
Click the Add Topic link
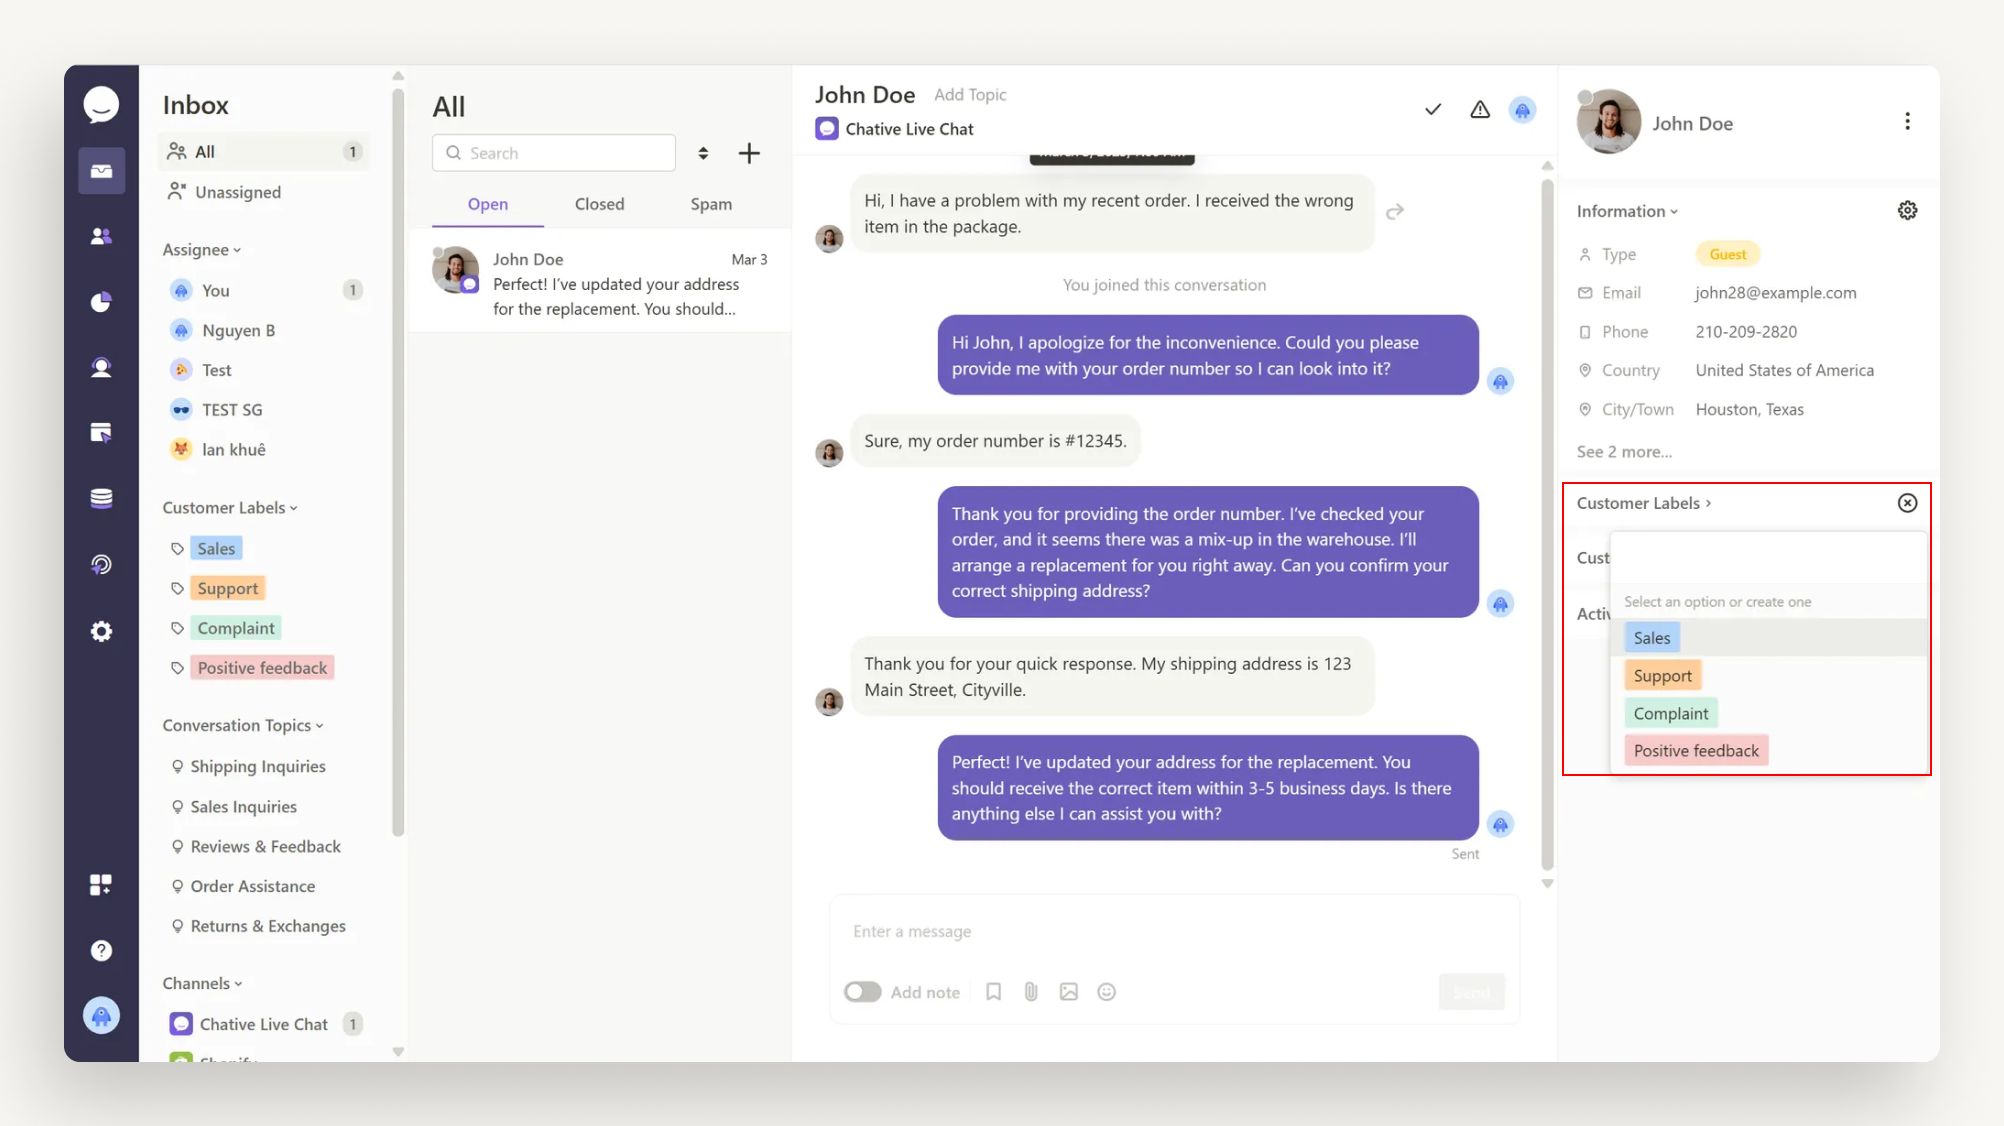tap(970, 95)
